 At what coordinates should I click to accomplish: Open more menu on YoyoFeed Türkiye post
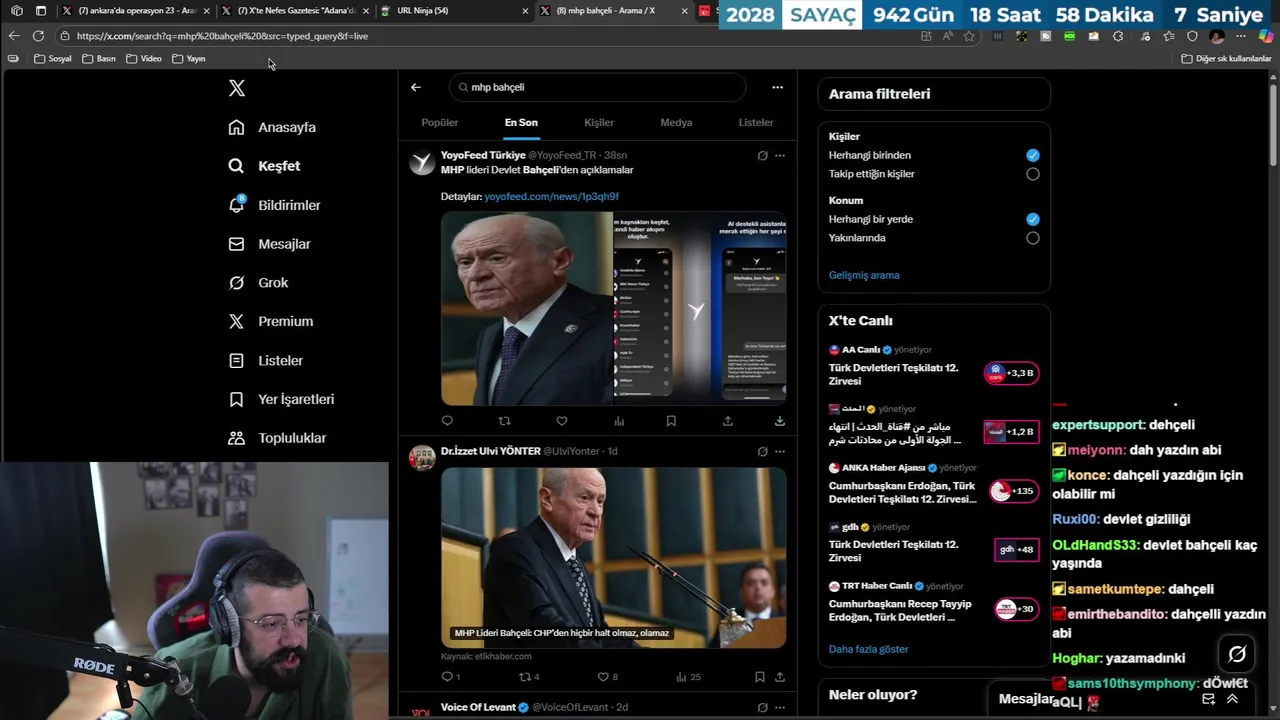coord(780,155)
